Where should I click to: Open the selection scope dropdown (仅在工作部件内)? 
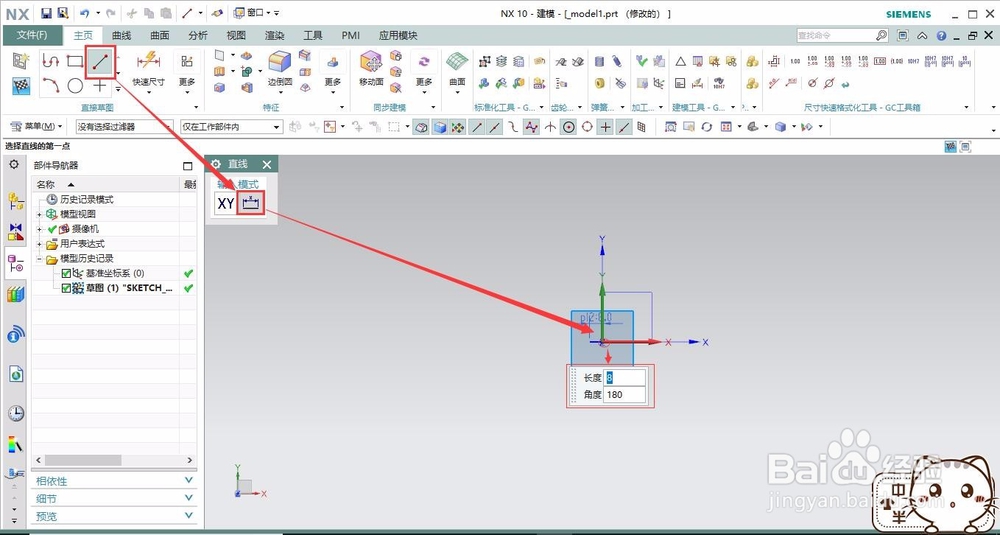pos(231,127)
